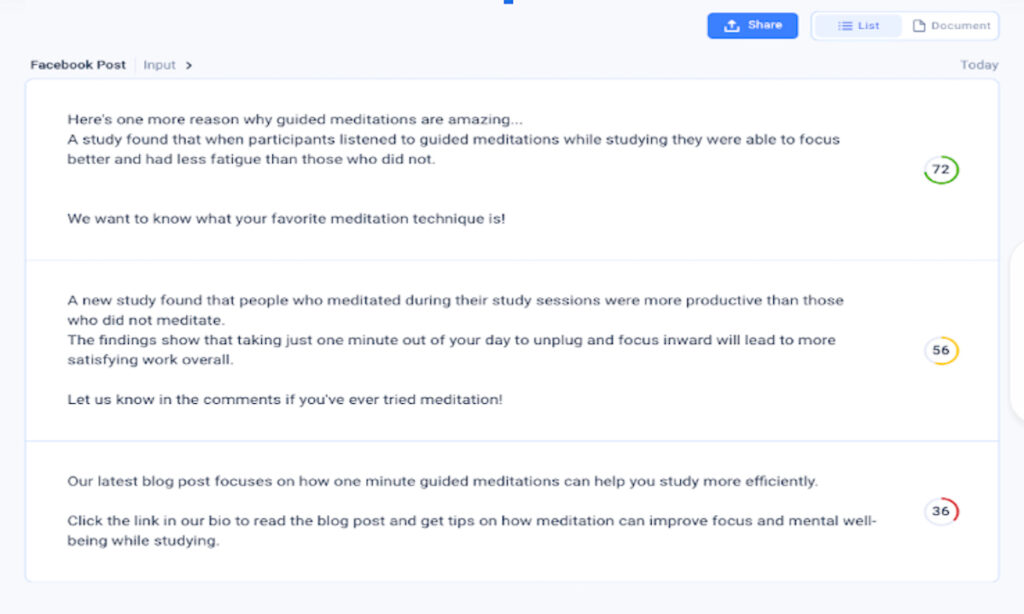Click the blue progress marker at top
The height and width of the screenshot is (614, 1024).
click(508, 2)
